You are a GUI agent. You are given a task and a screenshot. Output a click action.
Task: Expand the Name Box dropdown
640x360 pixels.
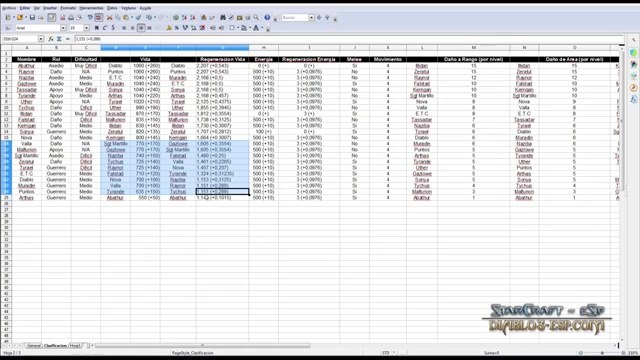(41, 39)
